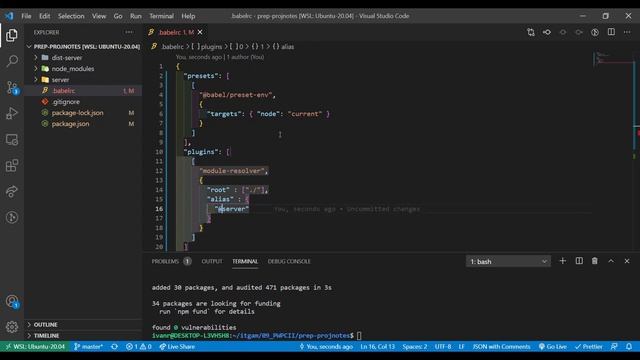Viewport: 640px width, 360px height.
Task: Open the Search view in activity bar
Action: coord(12,61)
